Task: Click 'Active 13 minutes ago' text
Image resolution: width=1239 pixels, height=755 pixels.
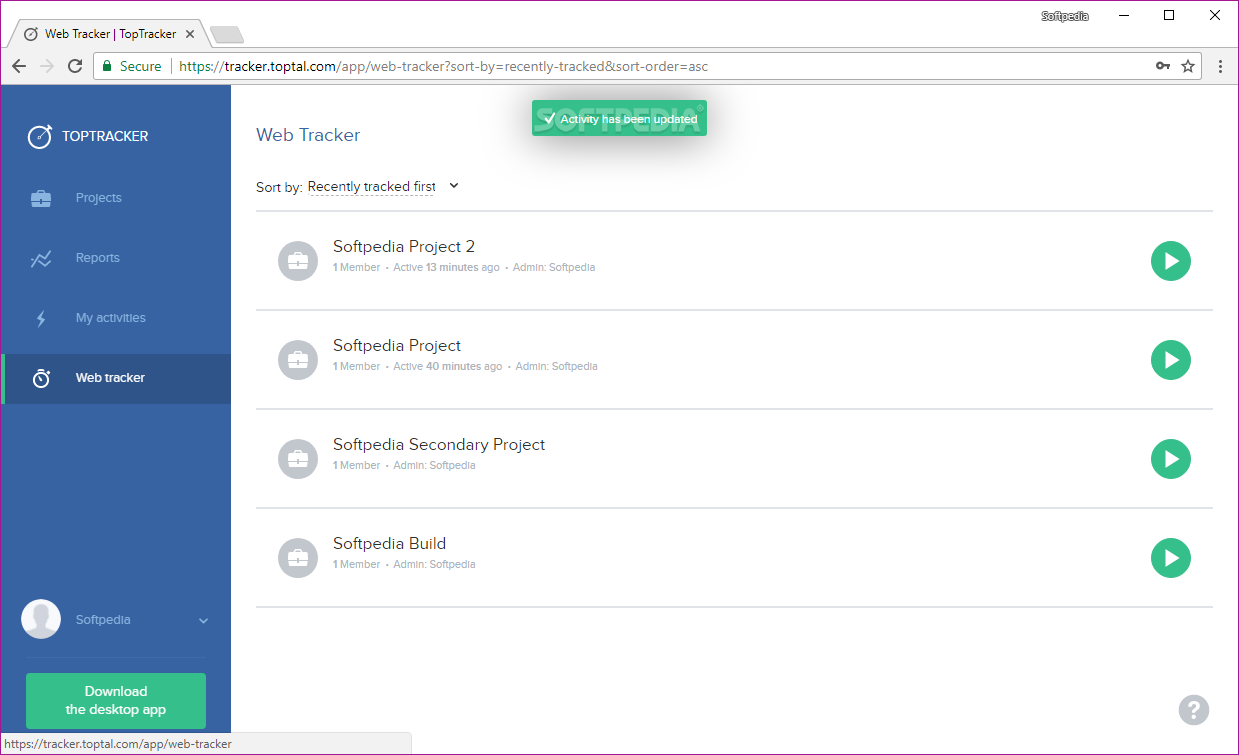Action: tap(446, 268)
